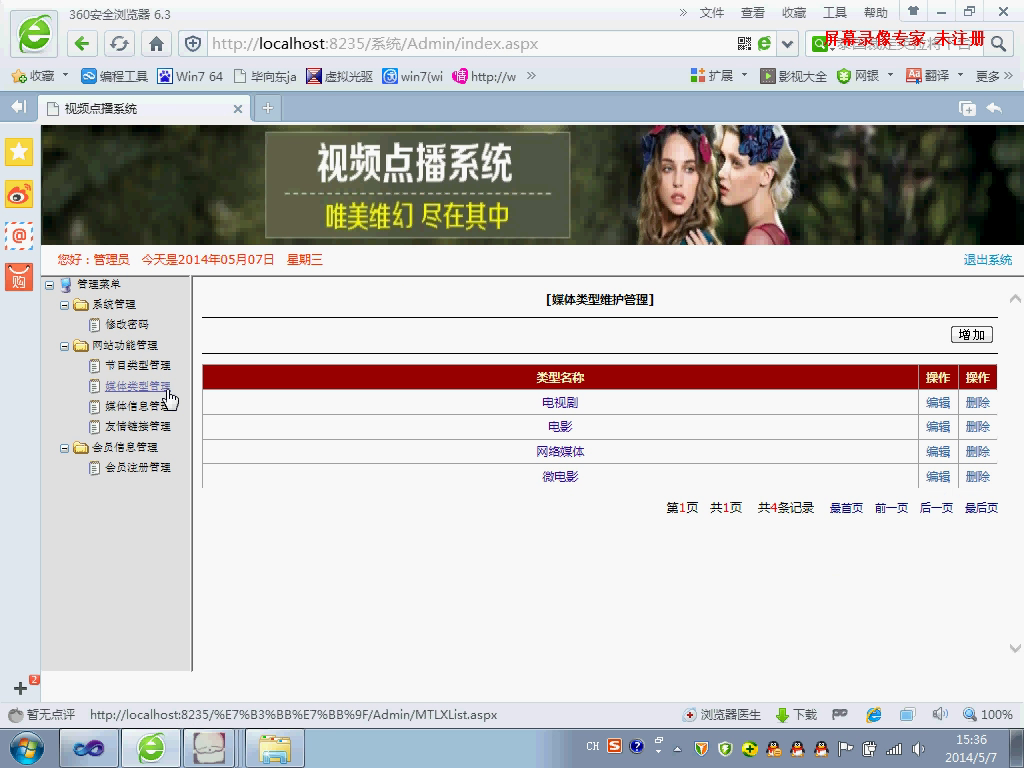
Task: Click the security shield icon beside address
Action: coord(193,44)
